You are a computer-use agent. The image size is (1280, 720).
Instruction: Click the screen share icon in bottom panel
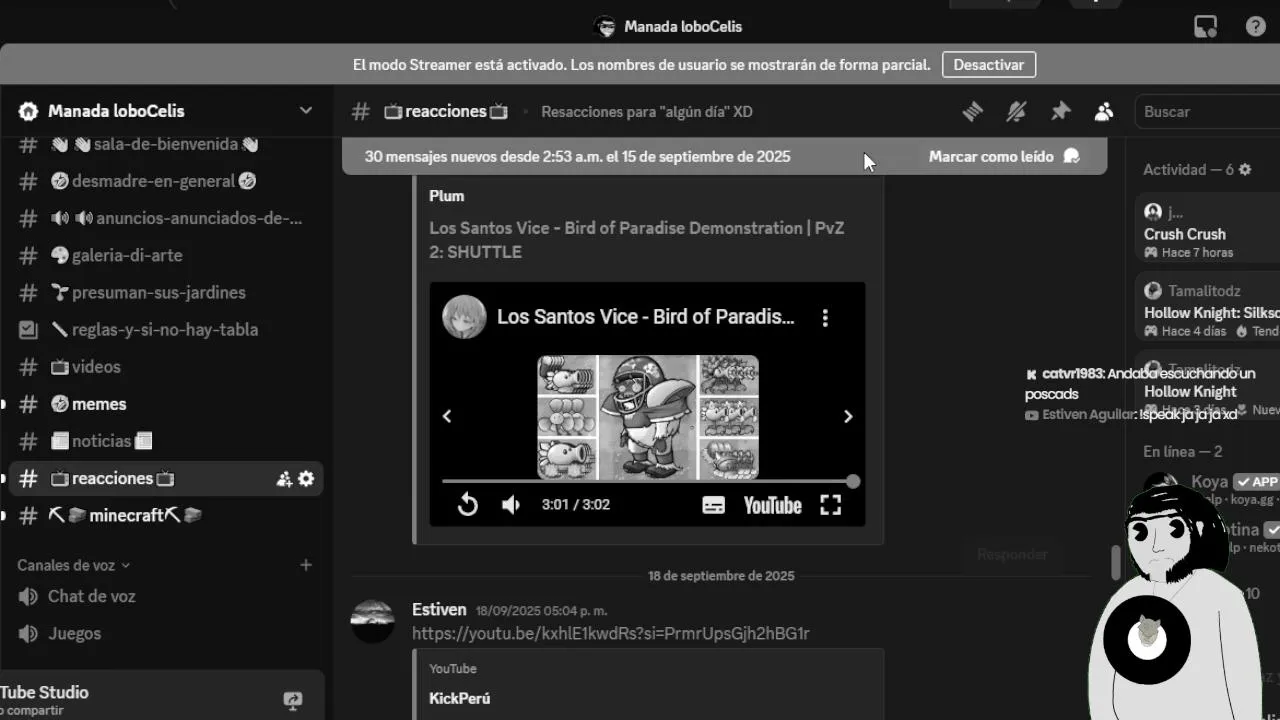point(293,701)
